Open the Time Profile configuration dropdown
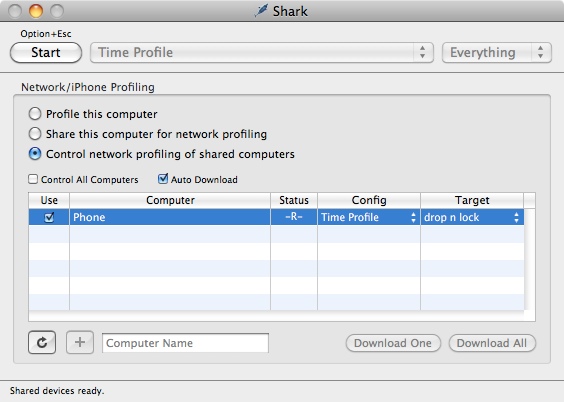This screenshot has width=564, height=402. (x=261, y=52)
